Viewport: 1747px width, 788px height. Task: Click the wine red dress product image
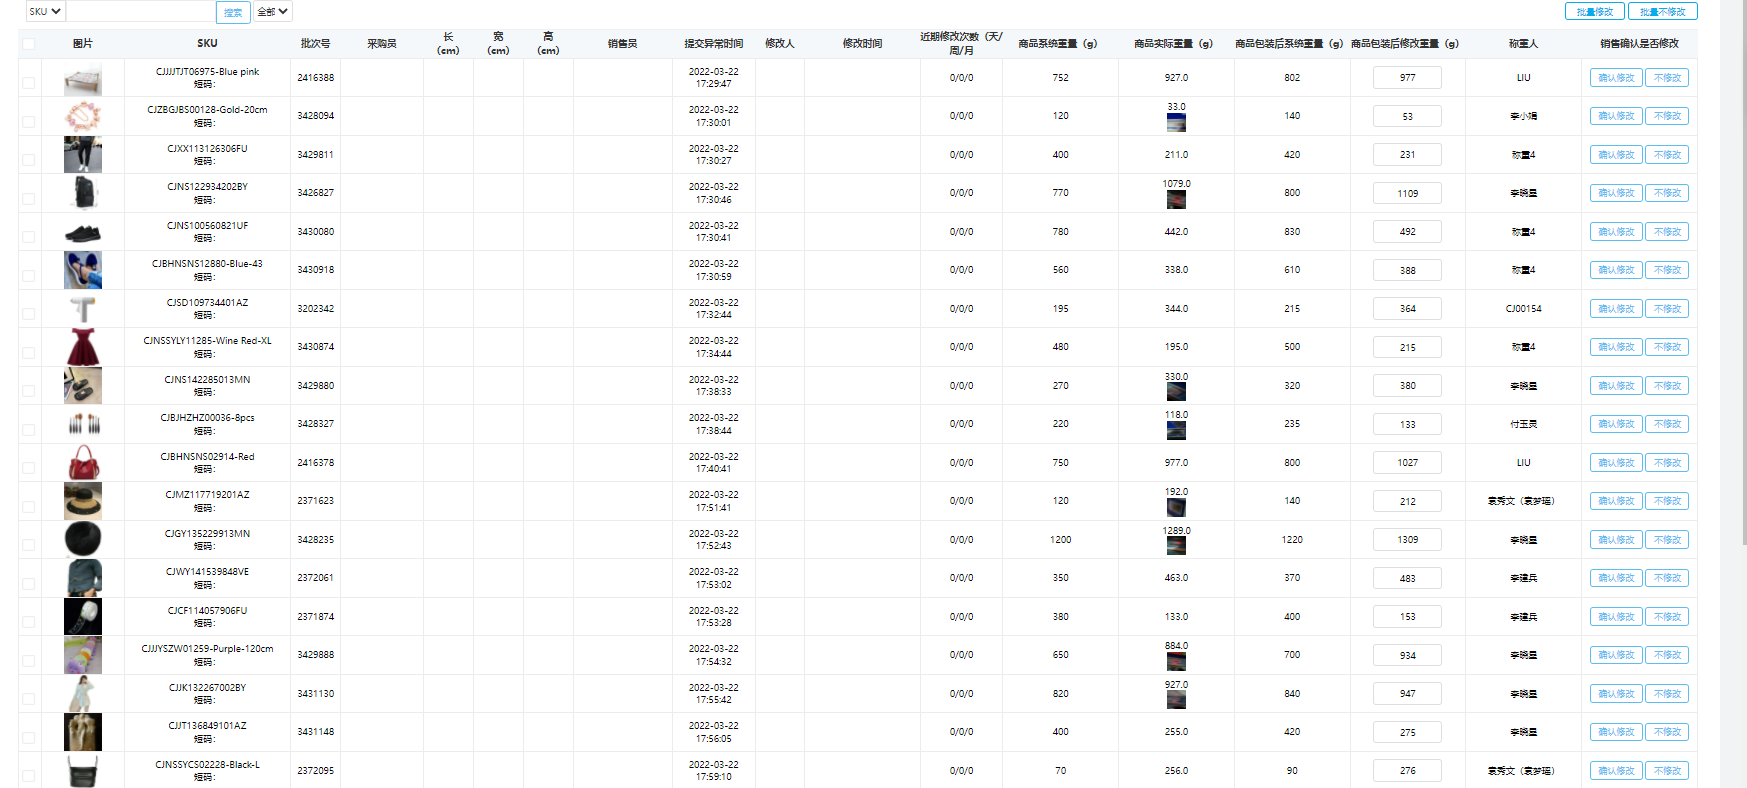[83, 347]
